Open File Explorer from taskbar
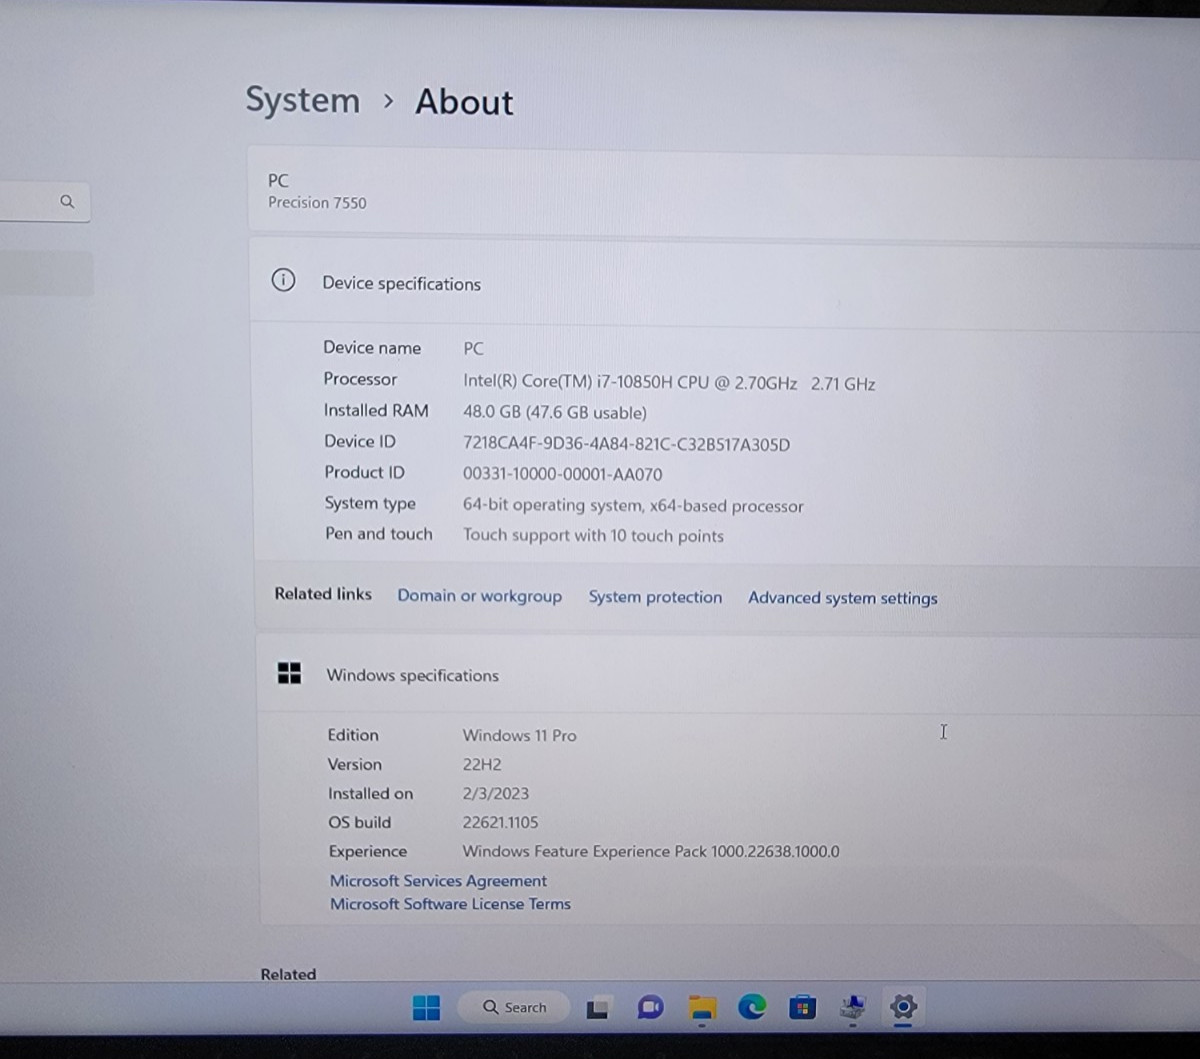This screenshot has height=1059, width=1200. point(702,1008)
